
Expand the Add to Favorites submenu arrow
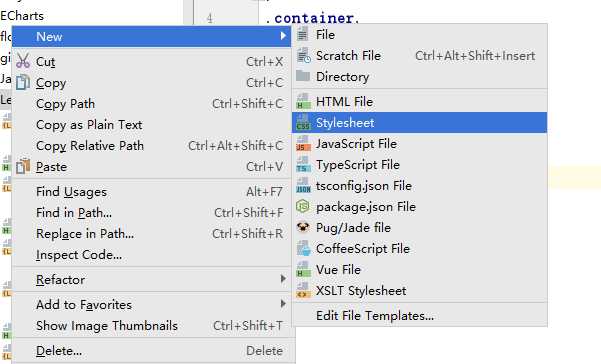point(283,304)
